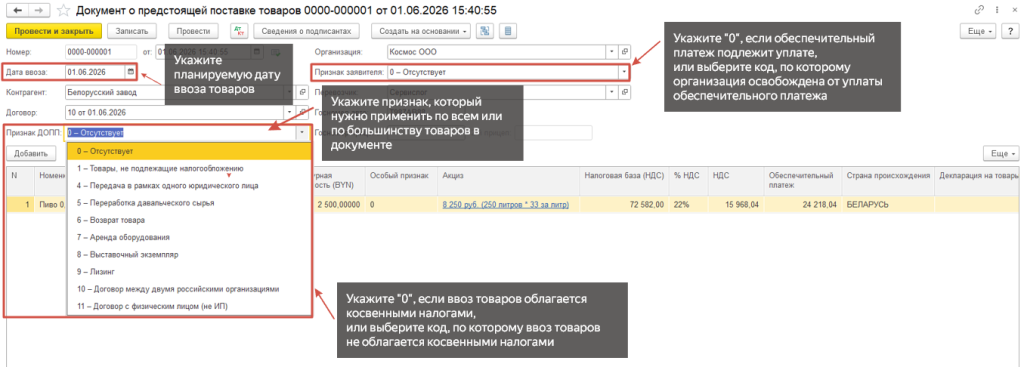This screenshot has height=367, width=1024.
Task: Select 4 – Передача в рамках одного юридического лица
Action: [189, 185]
